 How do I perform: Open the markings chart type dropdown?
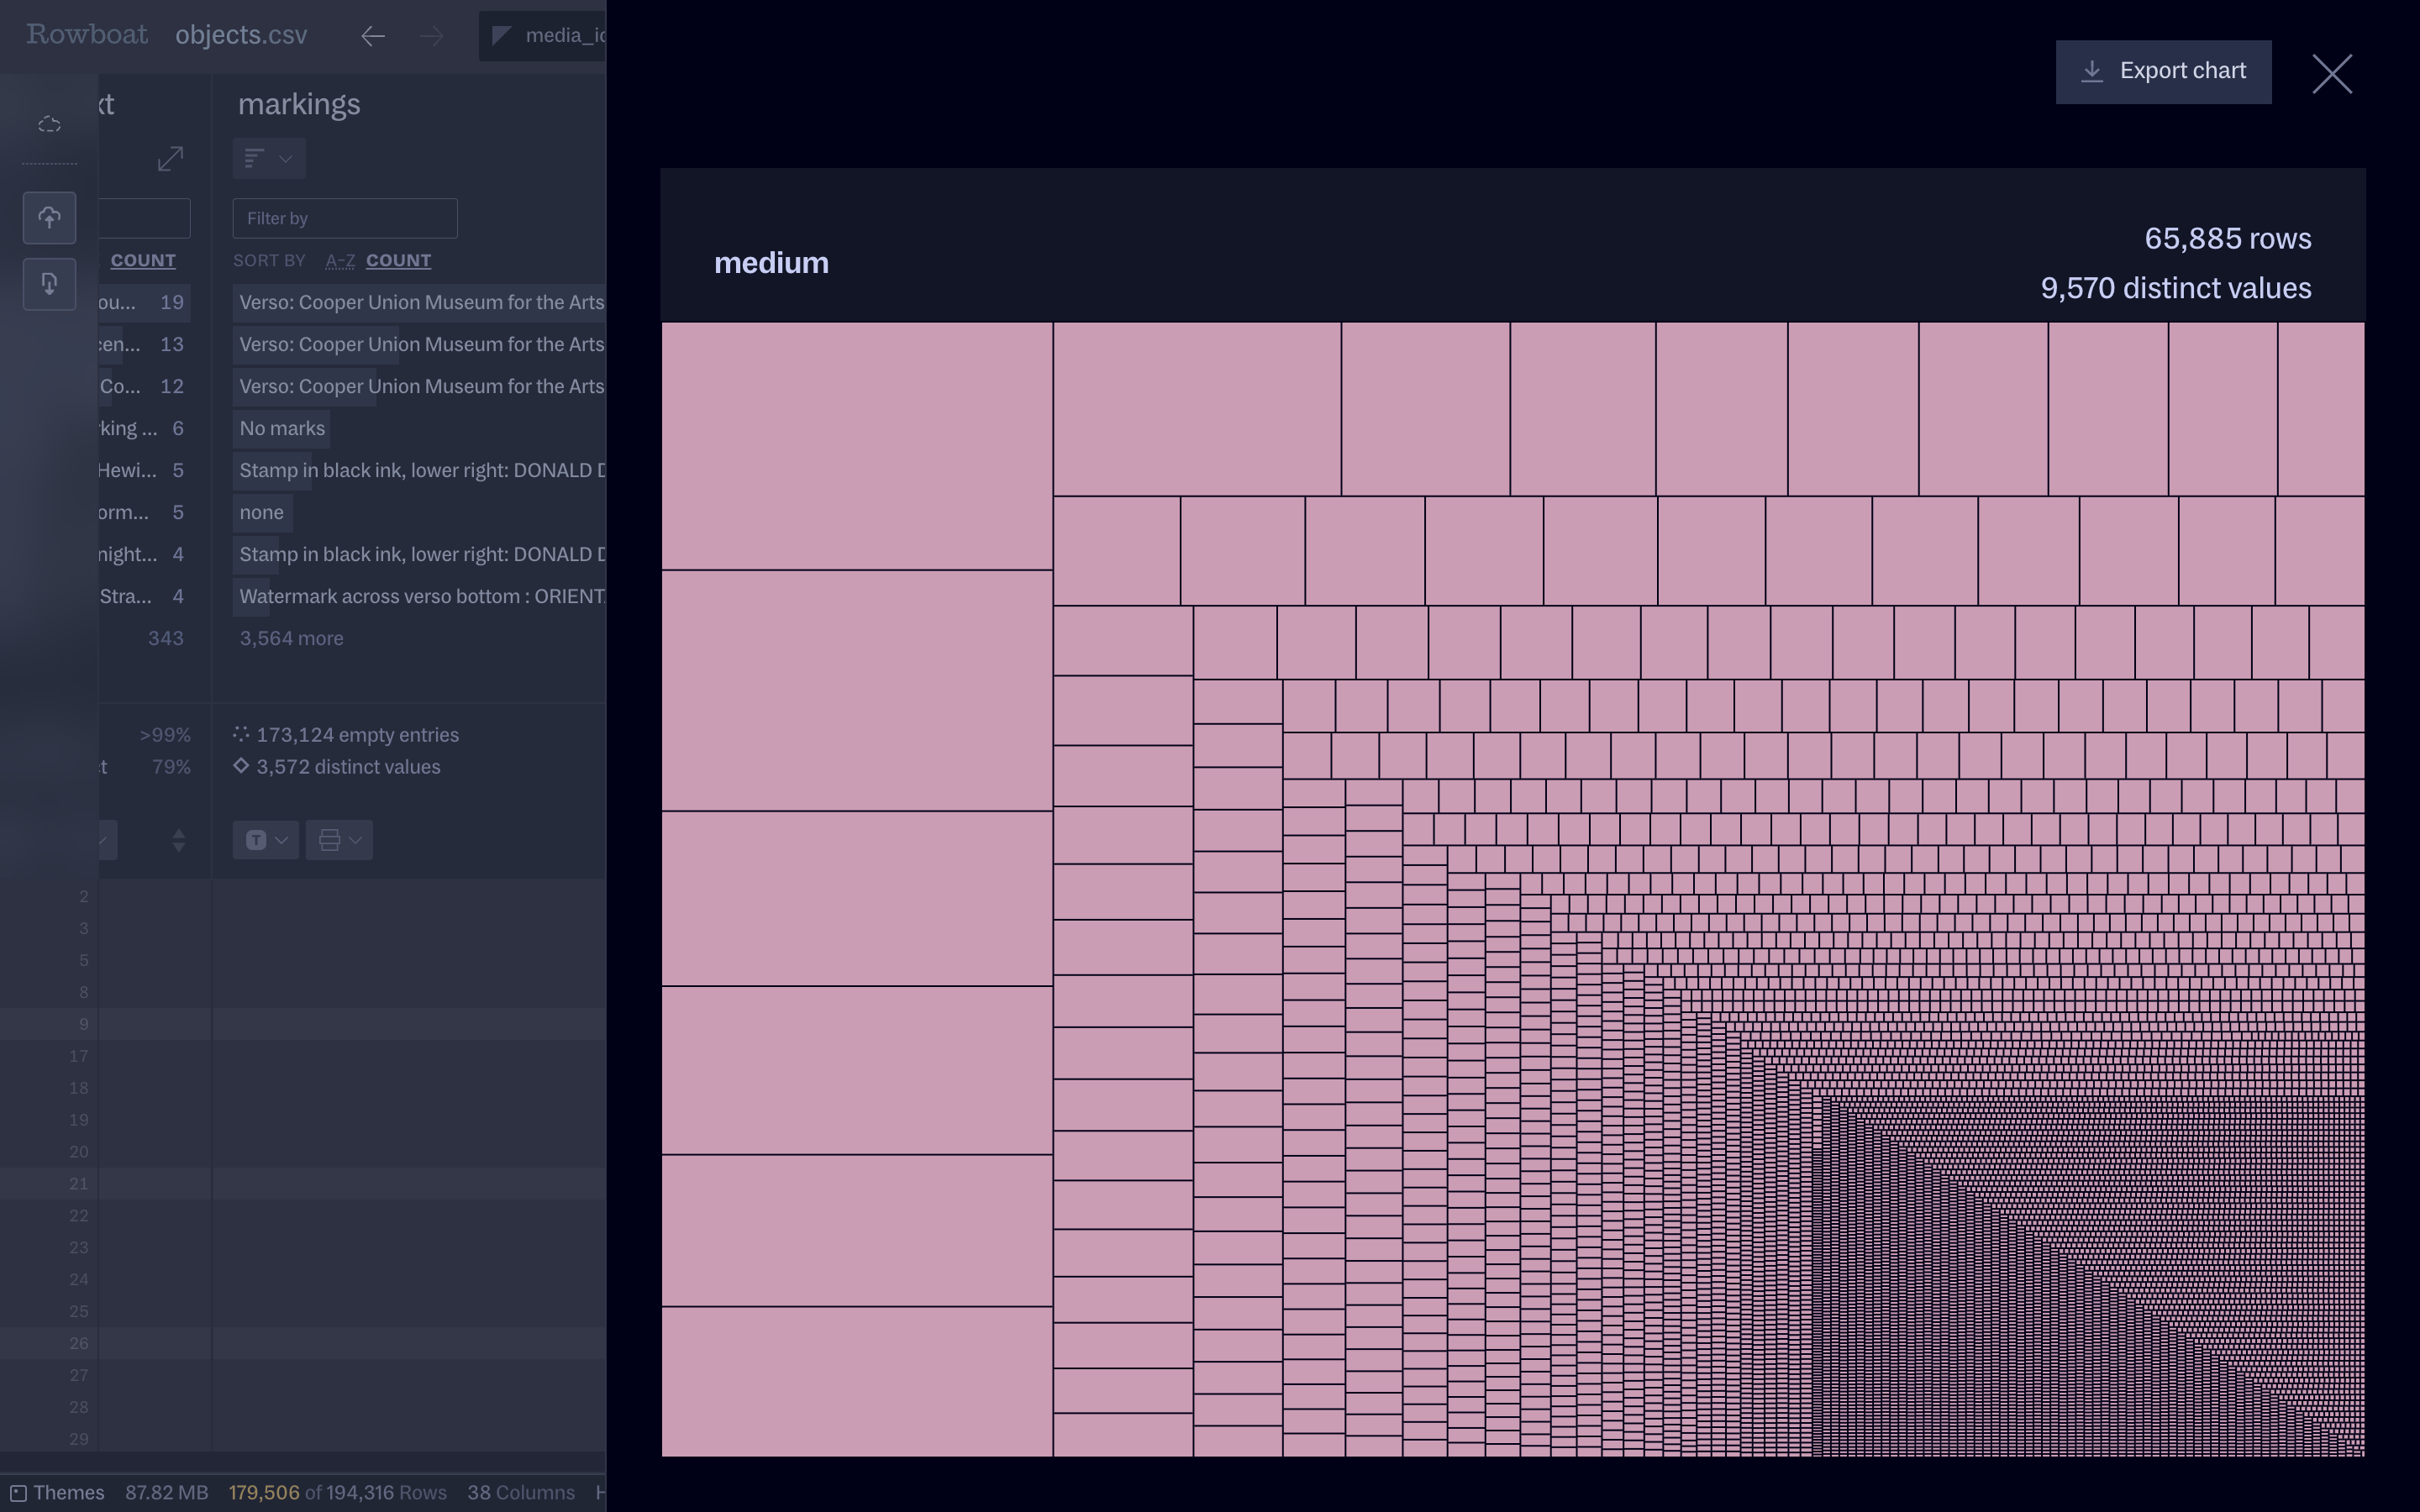(x=268, y=159)
